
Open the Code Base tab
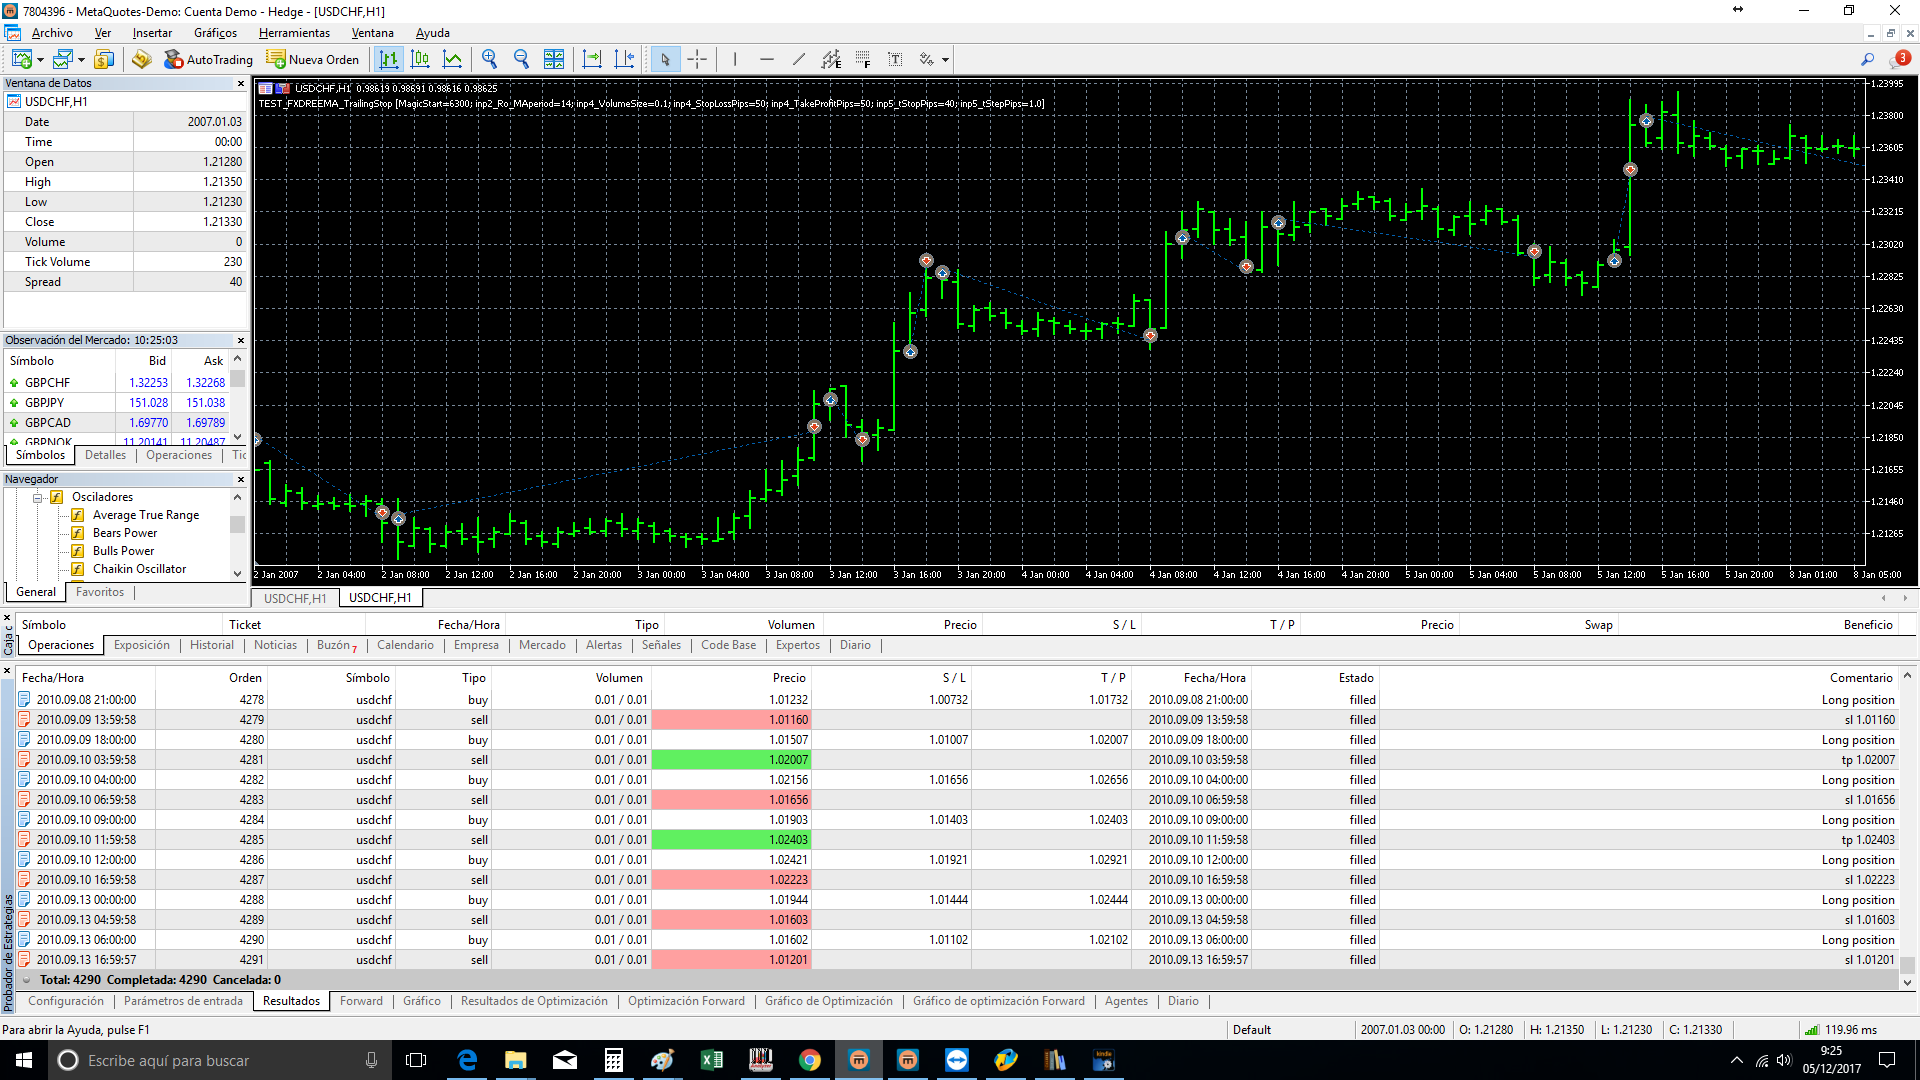pyautogui.click(x=728, y=646)
